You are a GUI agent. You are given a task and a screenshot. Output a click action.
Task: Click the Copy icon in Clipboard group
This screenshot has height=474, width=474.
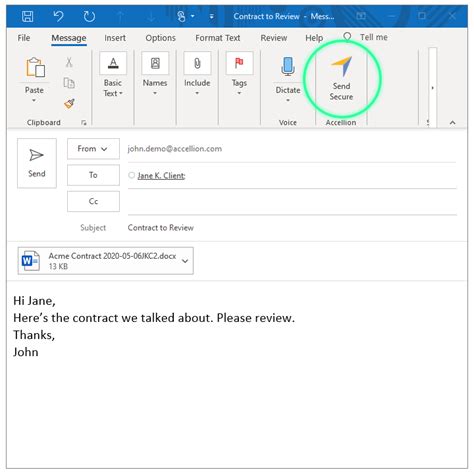tap(69, 83)
